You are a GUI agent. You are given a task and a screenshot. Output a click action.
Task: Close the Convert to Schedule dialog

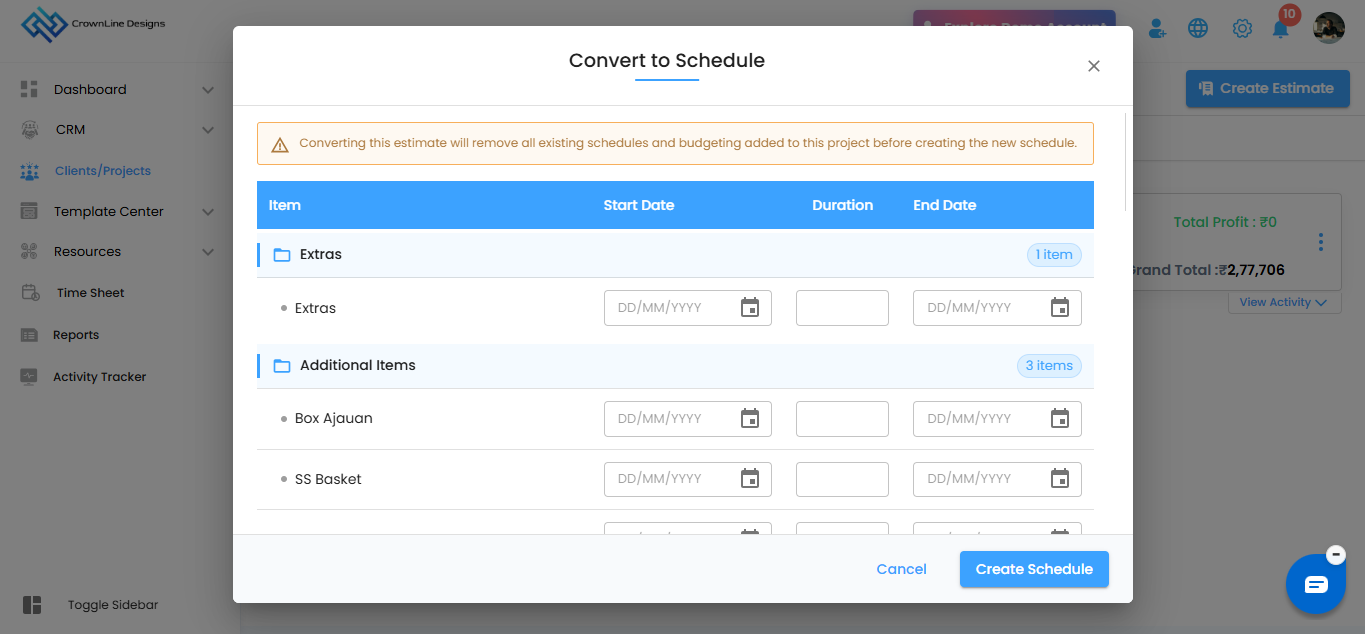1094,66
